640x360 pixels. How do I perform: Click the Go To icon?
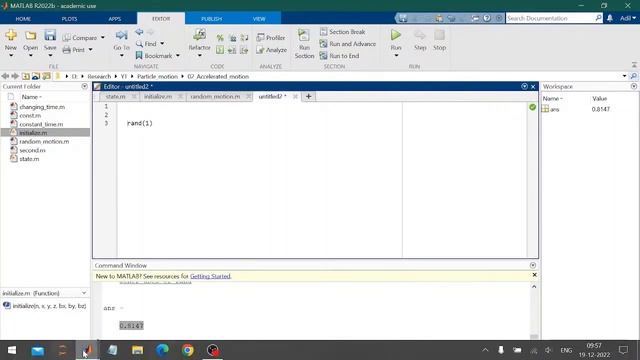[x=121, y=36]
